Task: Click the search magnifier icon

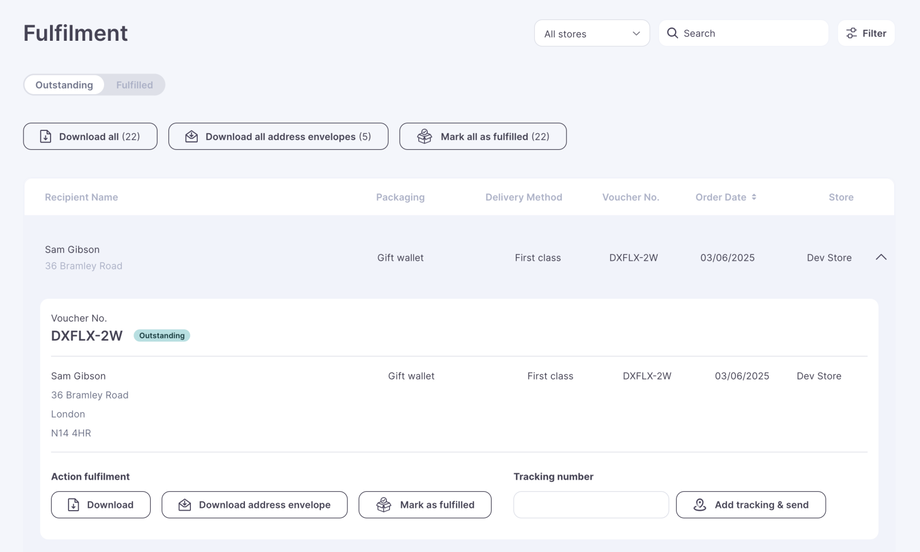Action: point(673,33)
